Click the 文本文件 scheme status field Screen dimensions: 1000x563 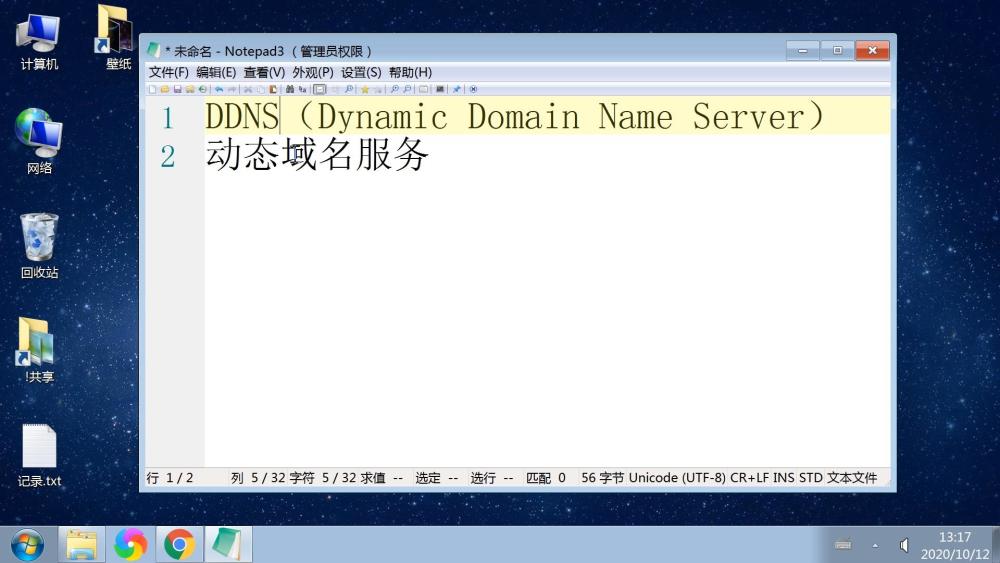pyautogui.click(x=852, y=478)
